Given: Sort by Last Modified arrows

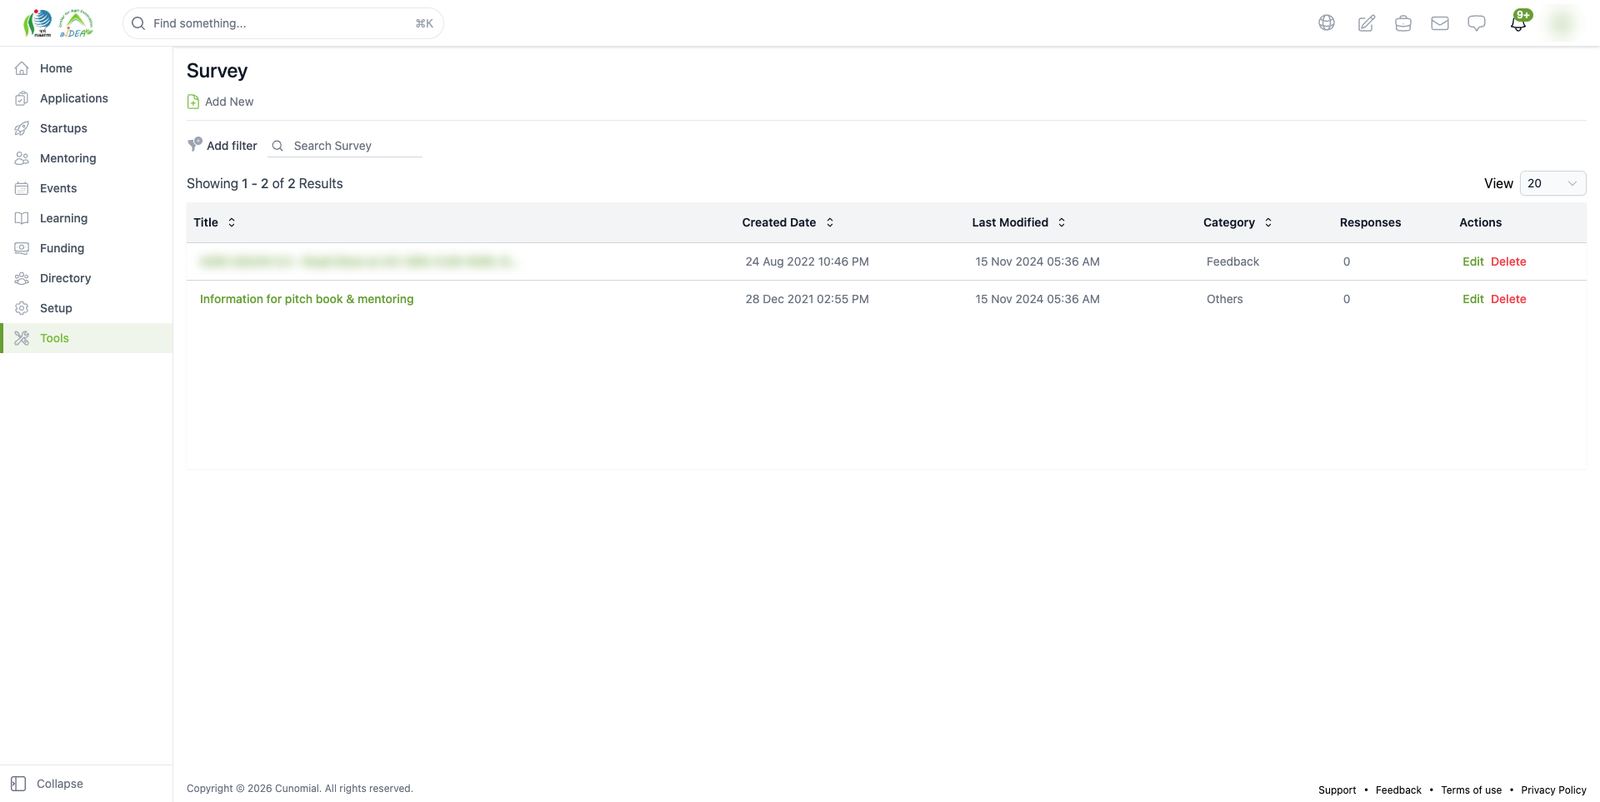Looking at the screenshot, I should (x=1061, y=223).
